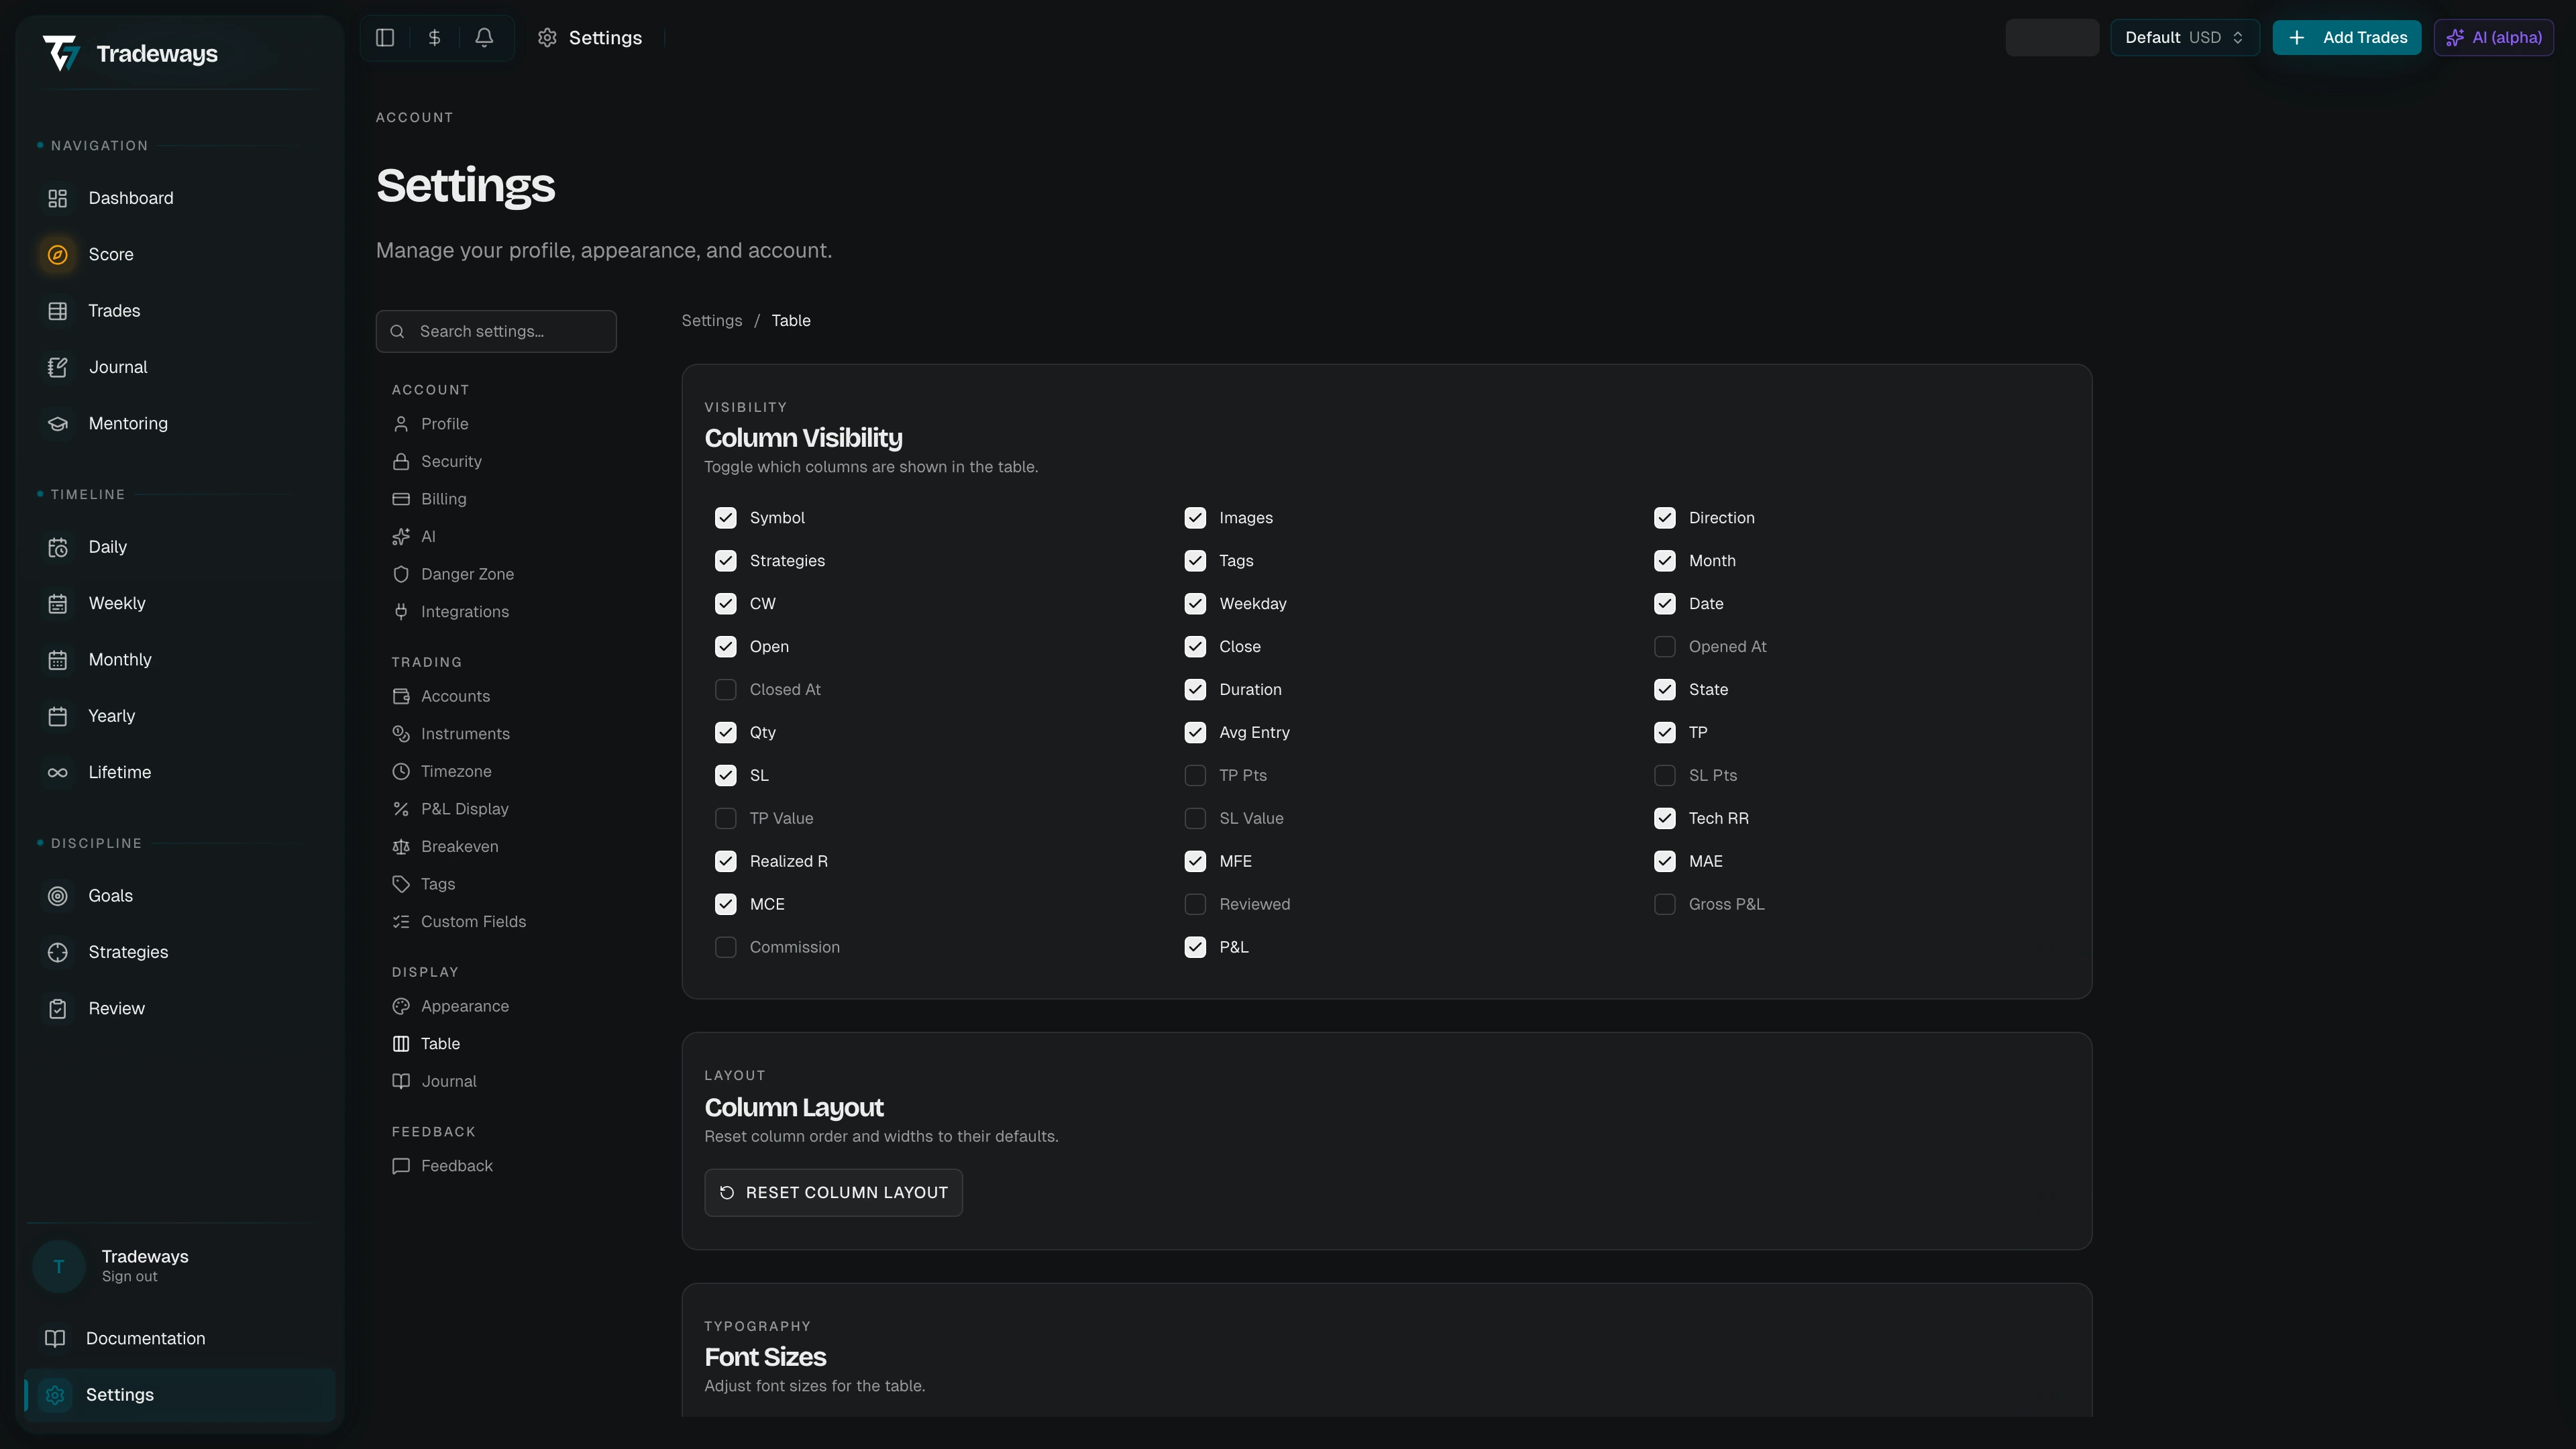Uncheck the P&L column checkbox
This screenshot has height=1449, width=2576.
1195,947
